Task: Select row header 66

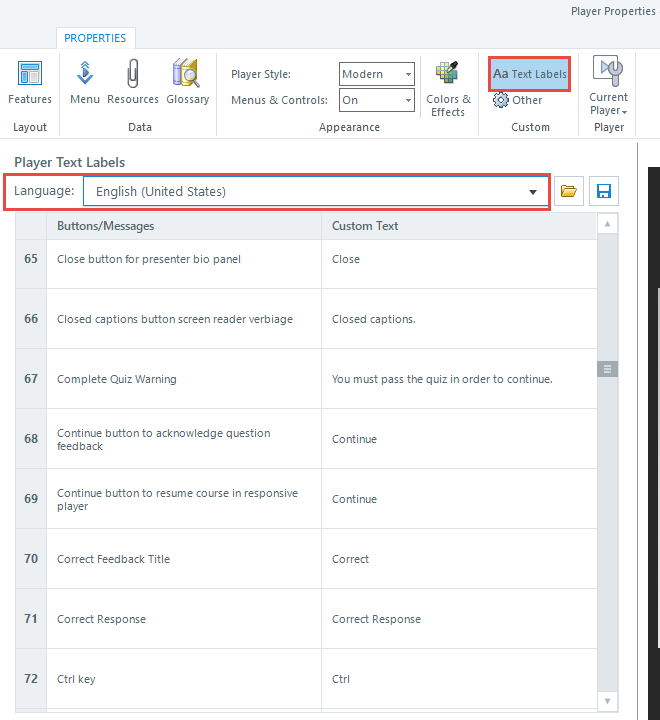Action: (x=31, y=319)
